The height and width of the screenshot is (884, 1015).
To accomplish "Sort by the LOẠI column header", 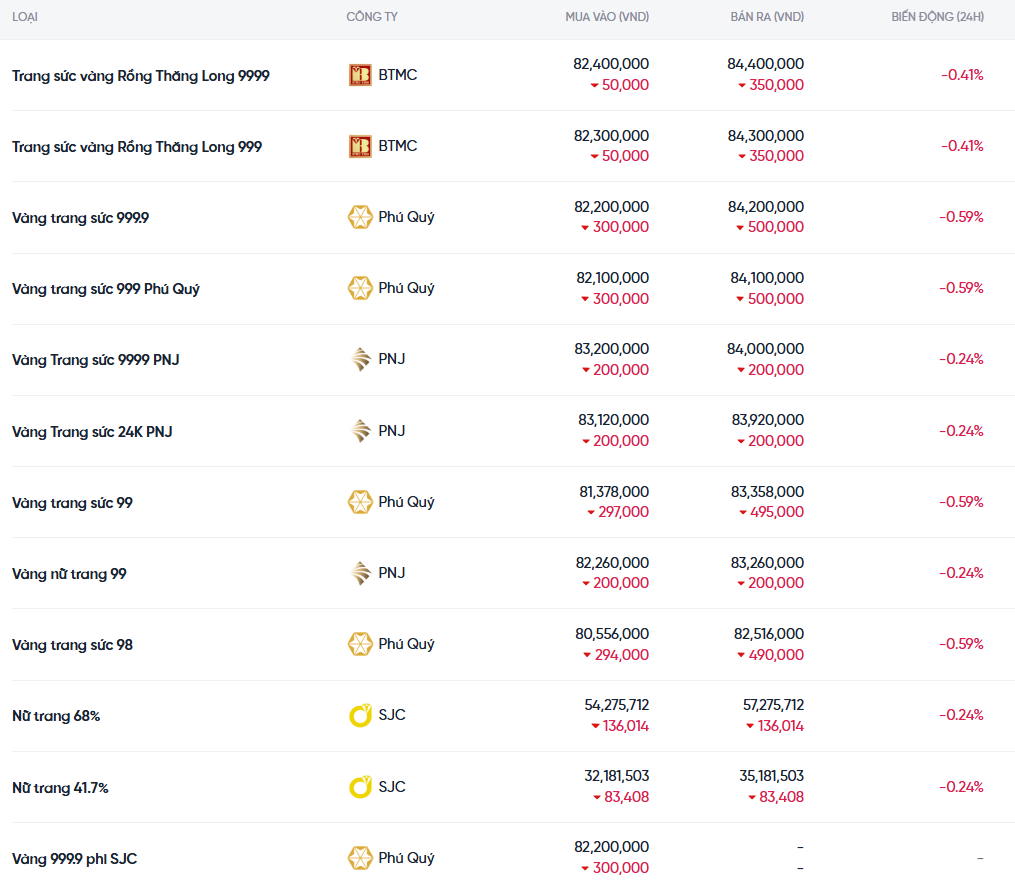I will pos(25,17).
